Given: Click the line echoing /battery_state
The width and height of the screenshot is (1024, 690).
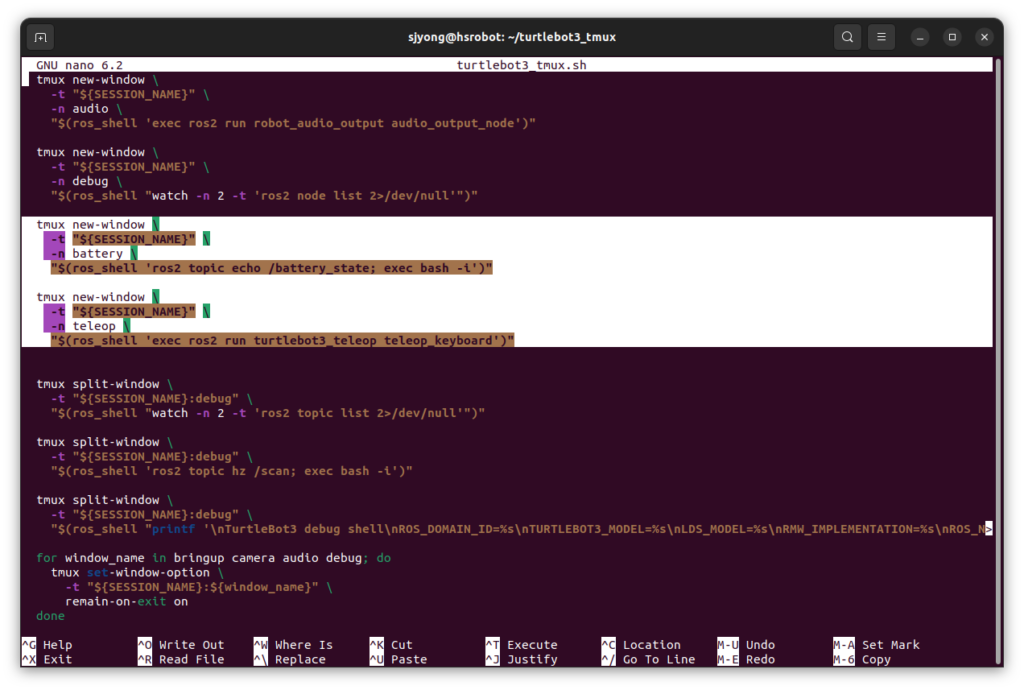Looking at the screenshot, I should tap(272, 268).
